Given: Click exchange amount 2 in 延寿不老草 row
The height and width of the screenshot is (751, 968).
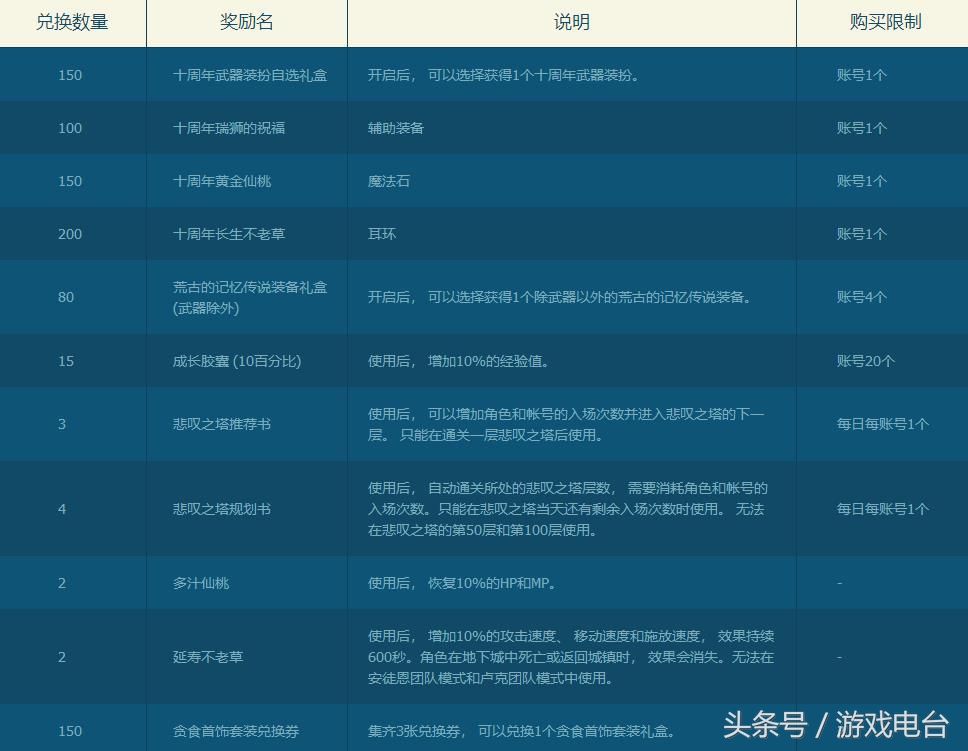Looking at the screenshot, I should [x=62, y=657].
